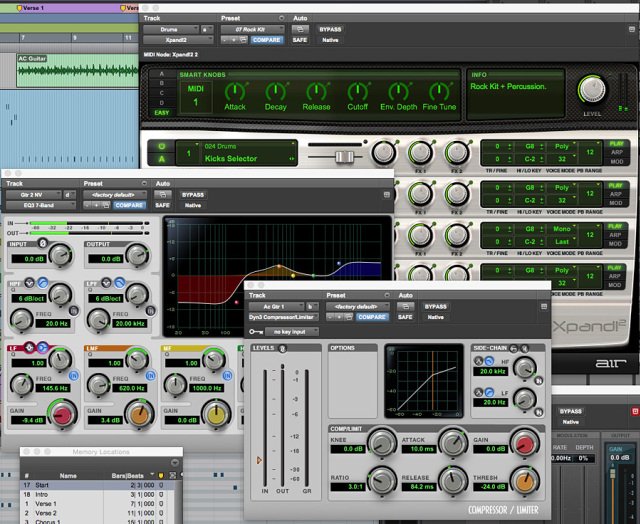The height and width of the screenshot is (524, 640).
Task: Open EQ3 7-Band plugin selector
Action: click(x=40, y=205)
